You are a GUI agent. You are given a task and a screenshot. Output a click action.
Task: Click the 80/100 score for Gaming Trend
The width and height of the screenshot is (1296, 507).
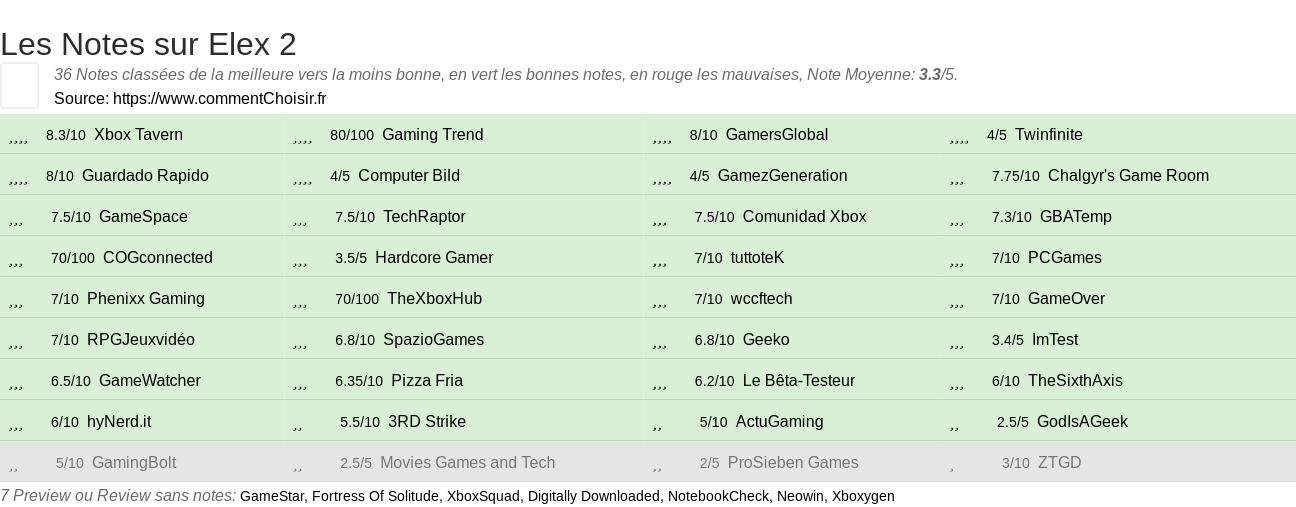click(x=352, y=135)
